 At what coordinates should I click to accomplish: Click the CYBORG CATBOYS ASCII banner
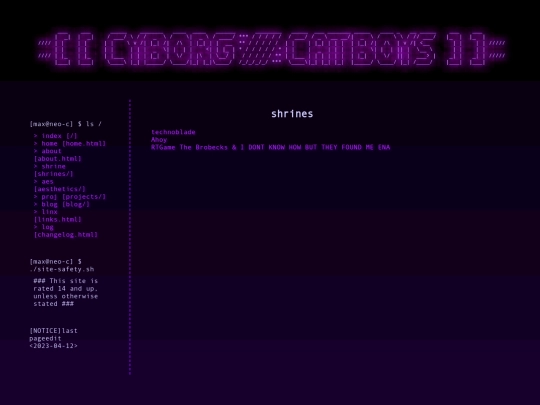[271, 49]
